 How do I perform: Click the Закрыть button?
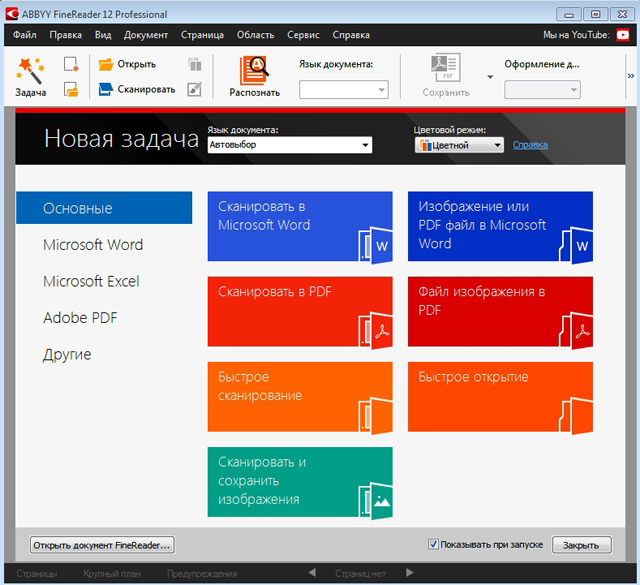pyautogui.click(x=582, y=545)
